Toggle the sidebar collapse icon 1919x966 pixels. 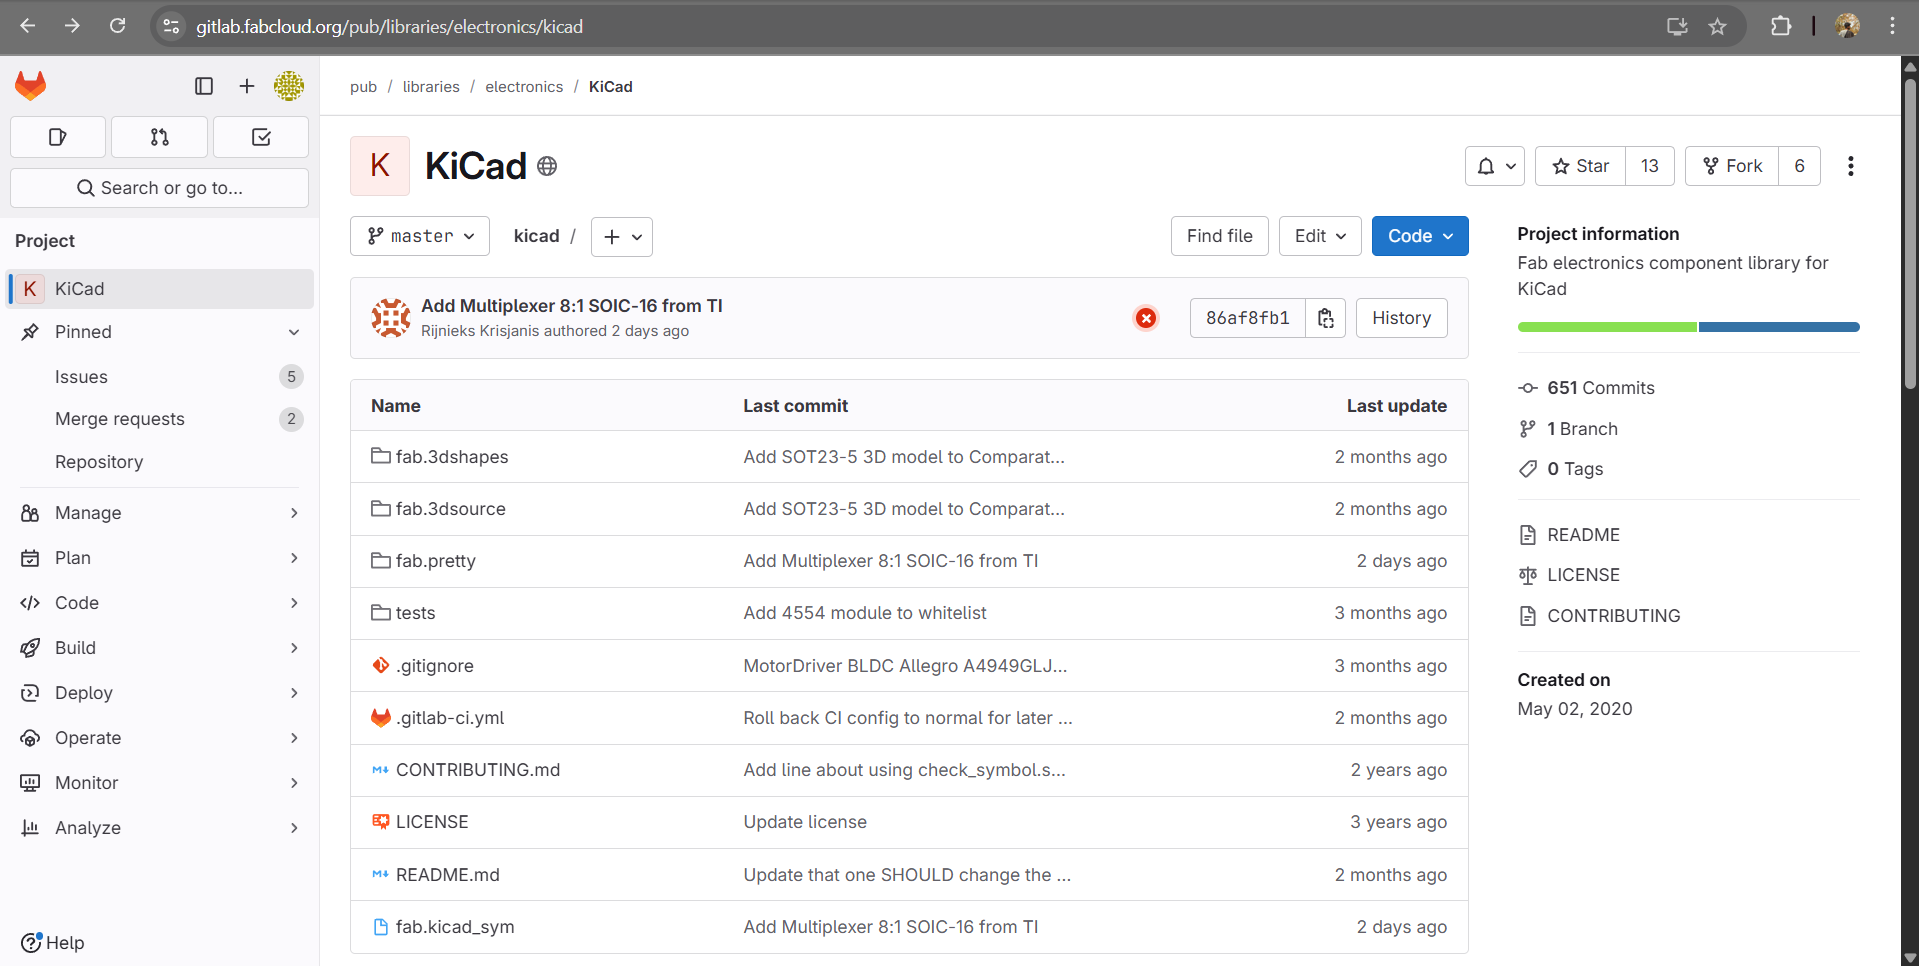204,86
